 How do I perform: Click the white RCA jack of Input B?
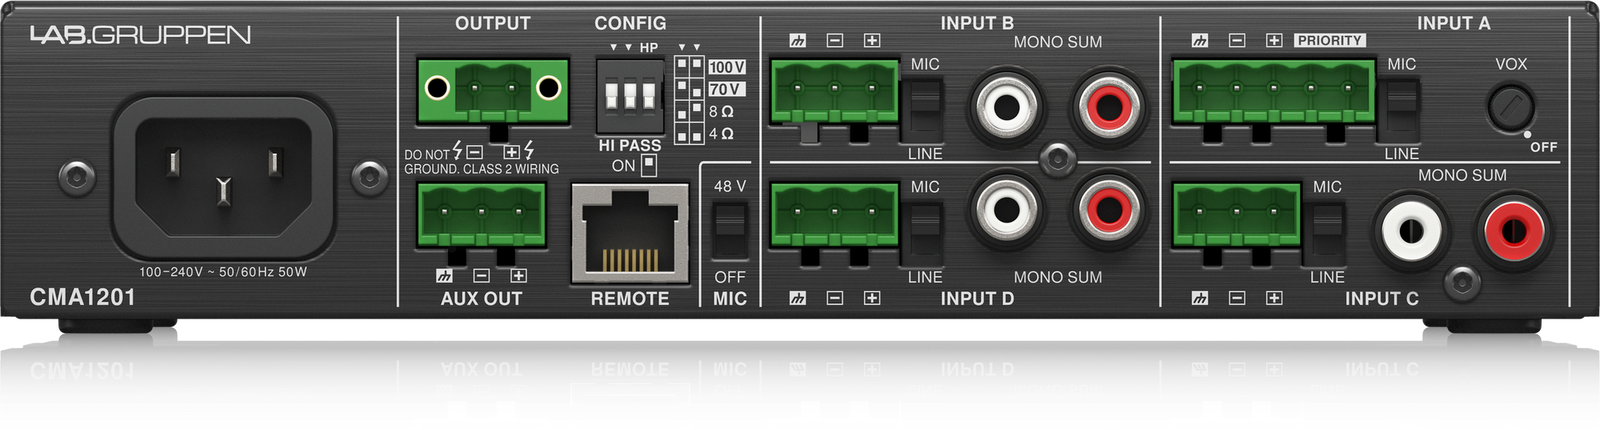click(x=1009, y=105)
